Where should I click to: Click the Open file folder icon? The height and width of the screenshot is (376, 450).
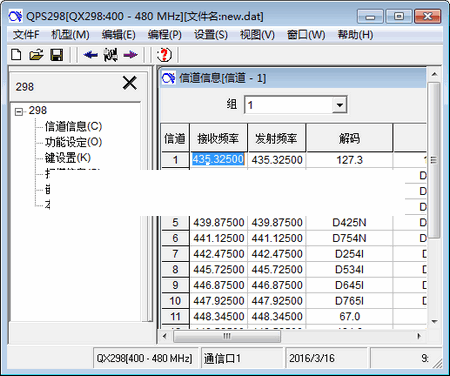click(x=36, y=55)
